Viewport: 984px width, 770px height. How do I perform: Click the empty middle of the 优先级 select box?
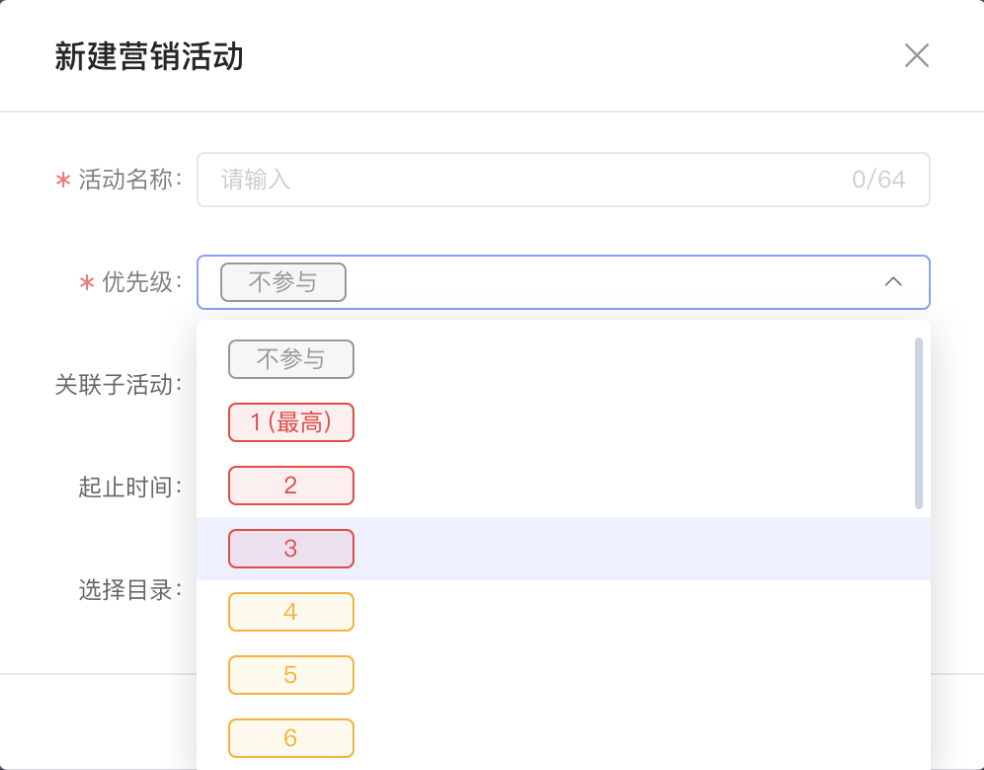(x=600, y=282)
